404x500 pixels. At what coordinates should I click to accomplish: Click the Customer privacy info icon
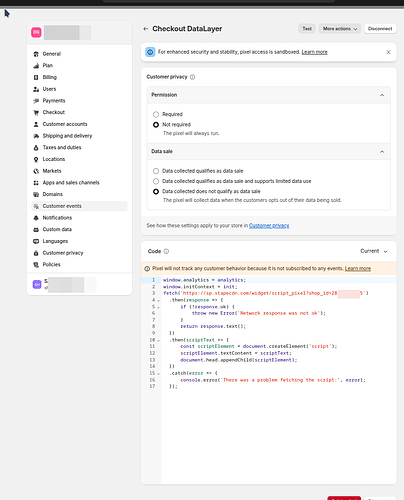(193, 77)
